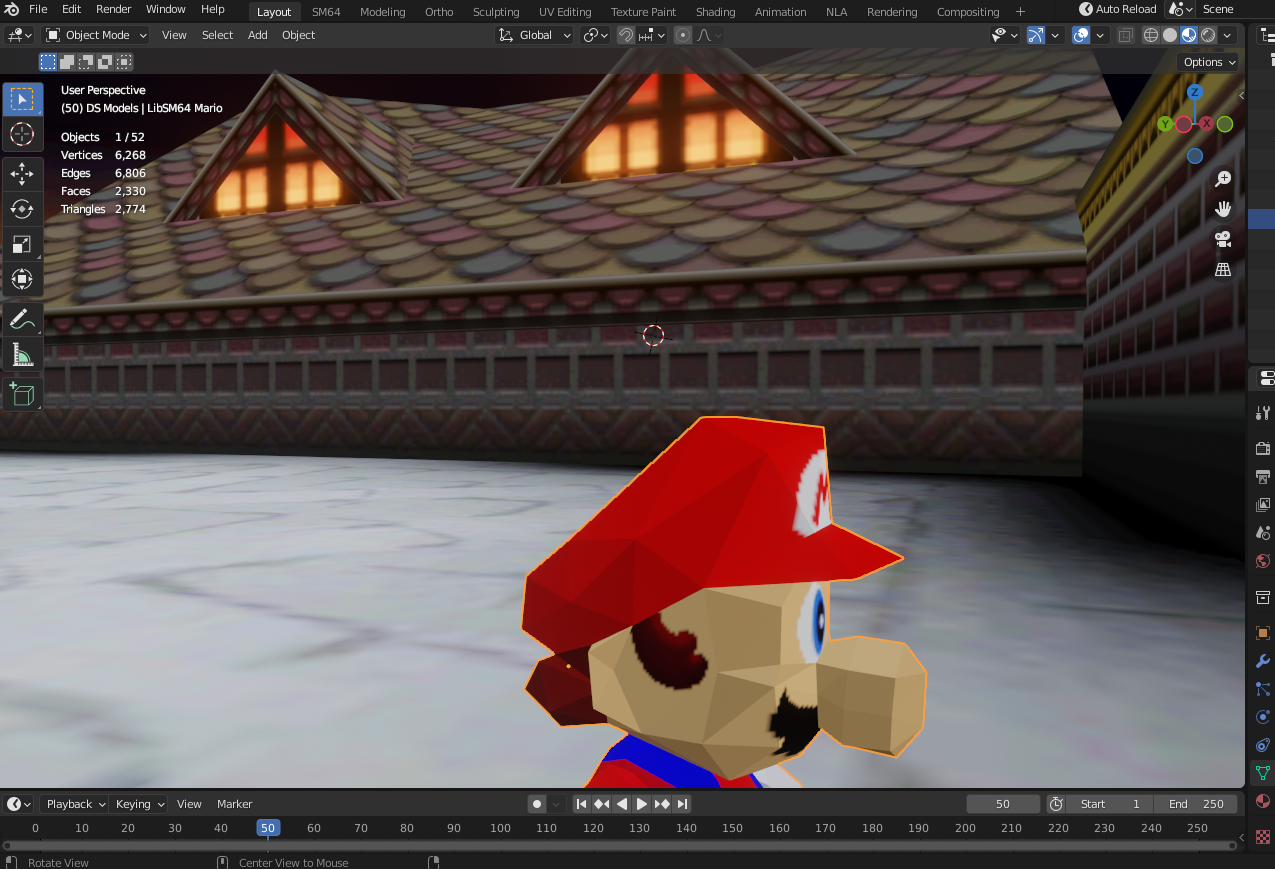Open the Object Mode dropdown
Viewport: 1275px width, 870px height.
click(95, 35)
